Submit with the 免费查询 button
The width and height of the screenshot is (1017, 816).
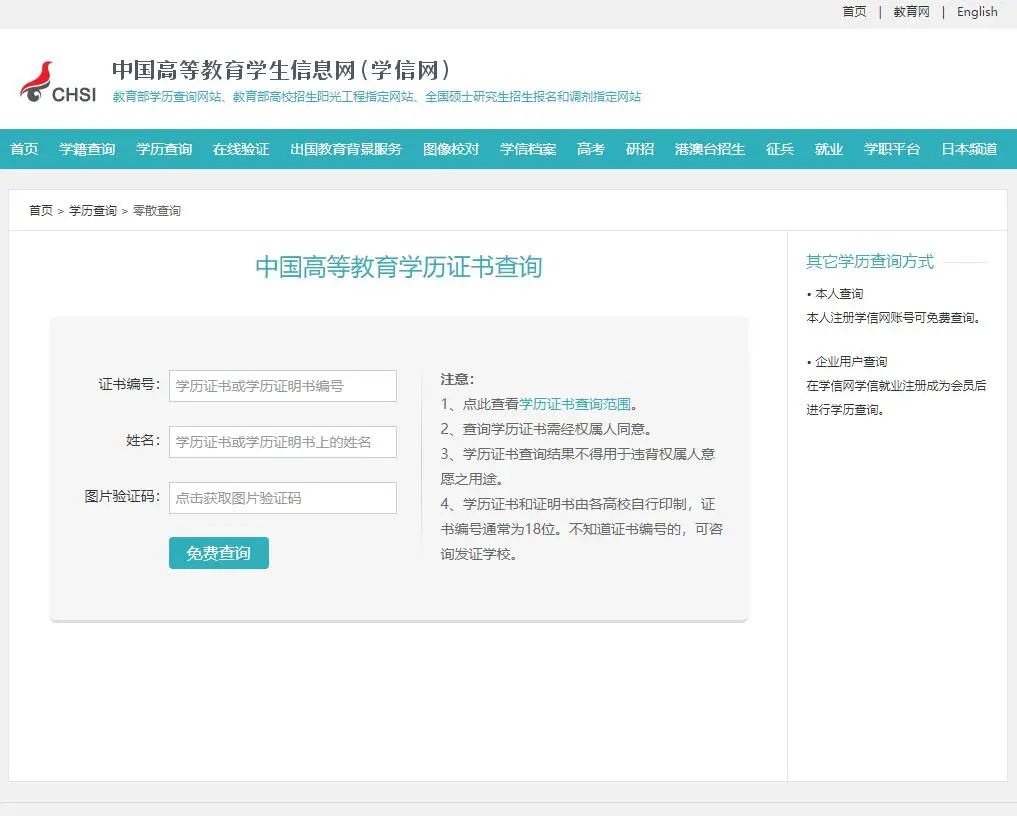(219, 553)
